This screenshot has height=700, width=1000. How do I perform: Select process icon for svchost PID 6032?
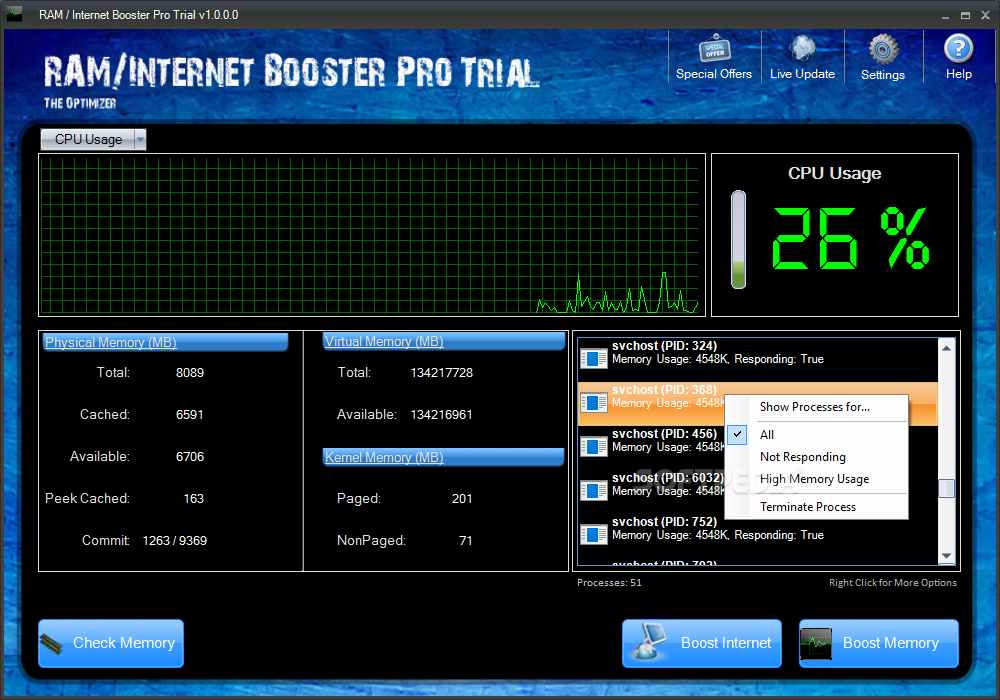(x=594, y=491)
